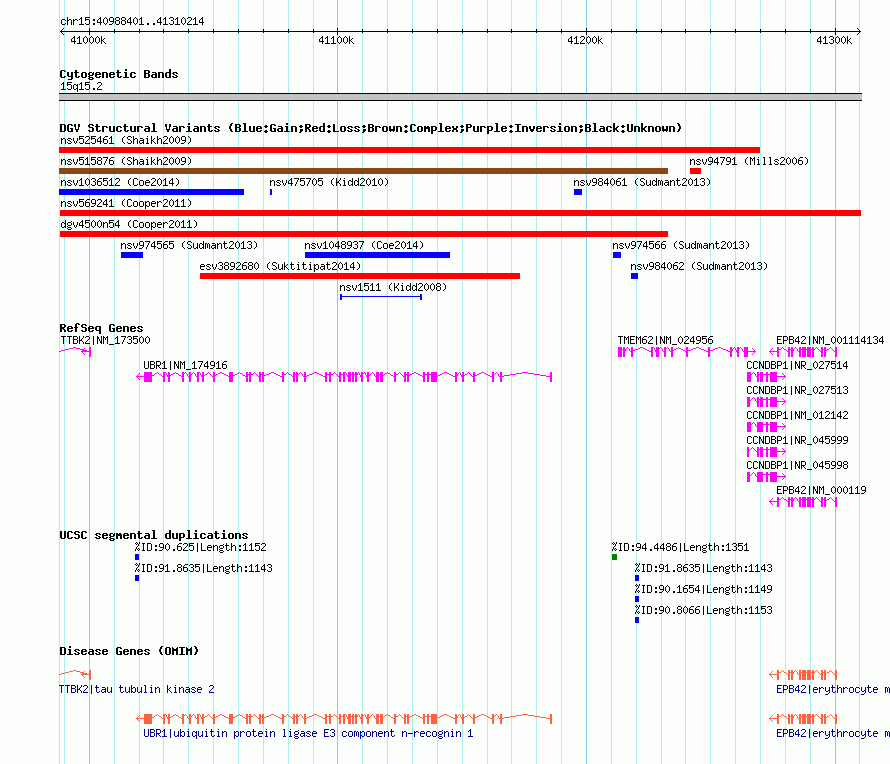Viewport: 890px width, 764px height.
Task: Click the %ID:90.1654|Length:1149 duplication label
Action: [704, 590]
